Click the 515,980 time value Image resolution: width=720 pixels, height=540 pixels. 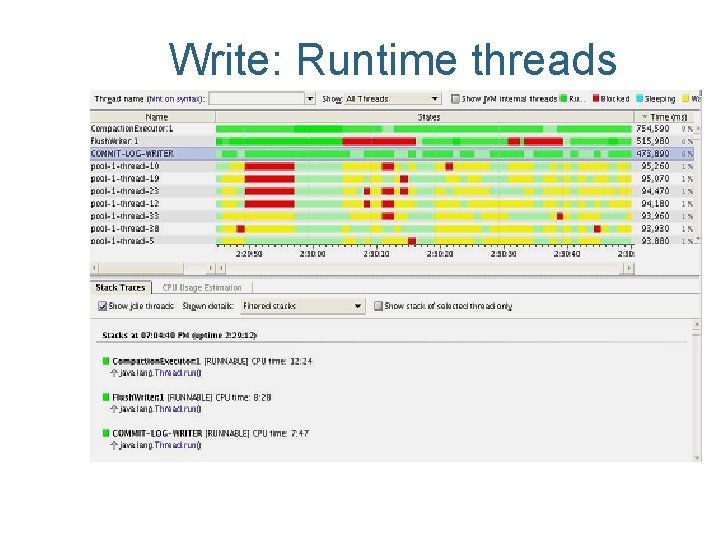click(652, 141)
